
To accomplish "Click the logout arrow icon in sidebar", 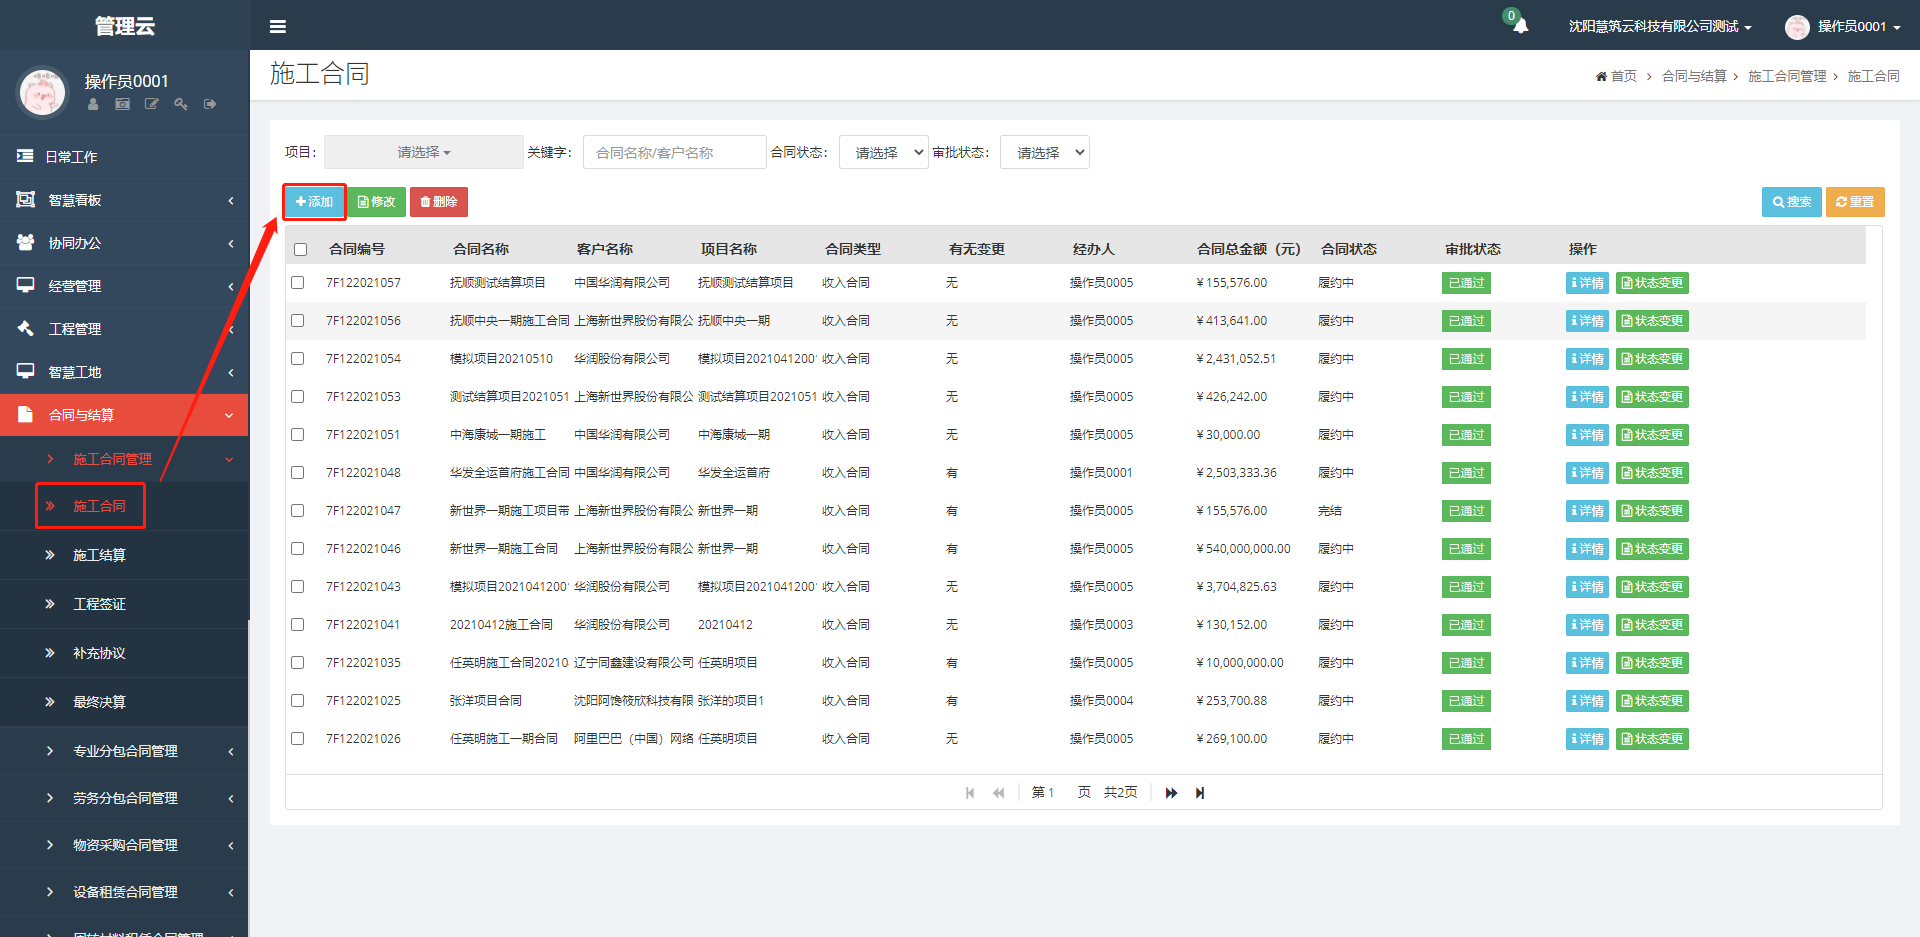I will 210,104.
